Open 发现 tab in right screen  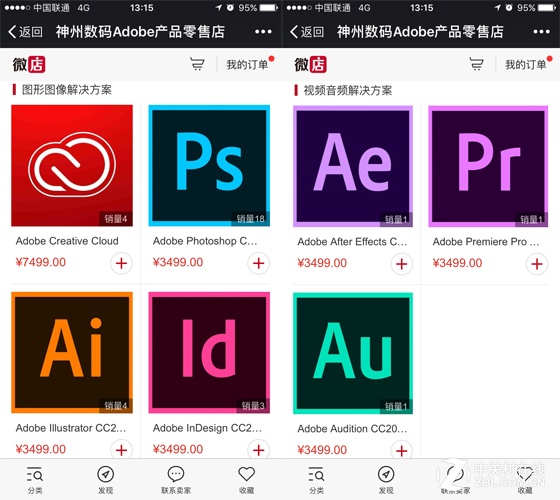coord(386,480)
